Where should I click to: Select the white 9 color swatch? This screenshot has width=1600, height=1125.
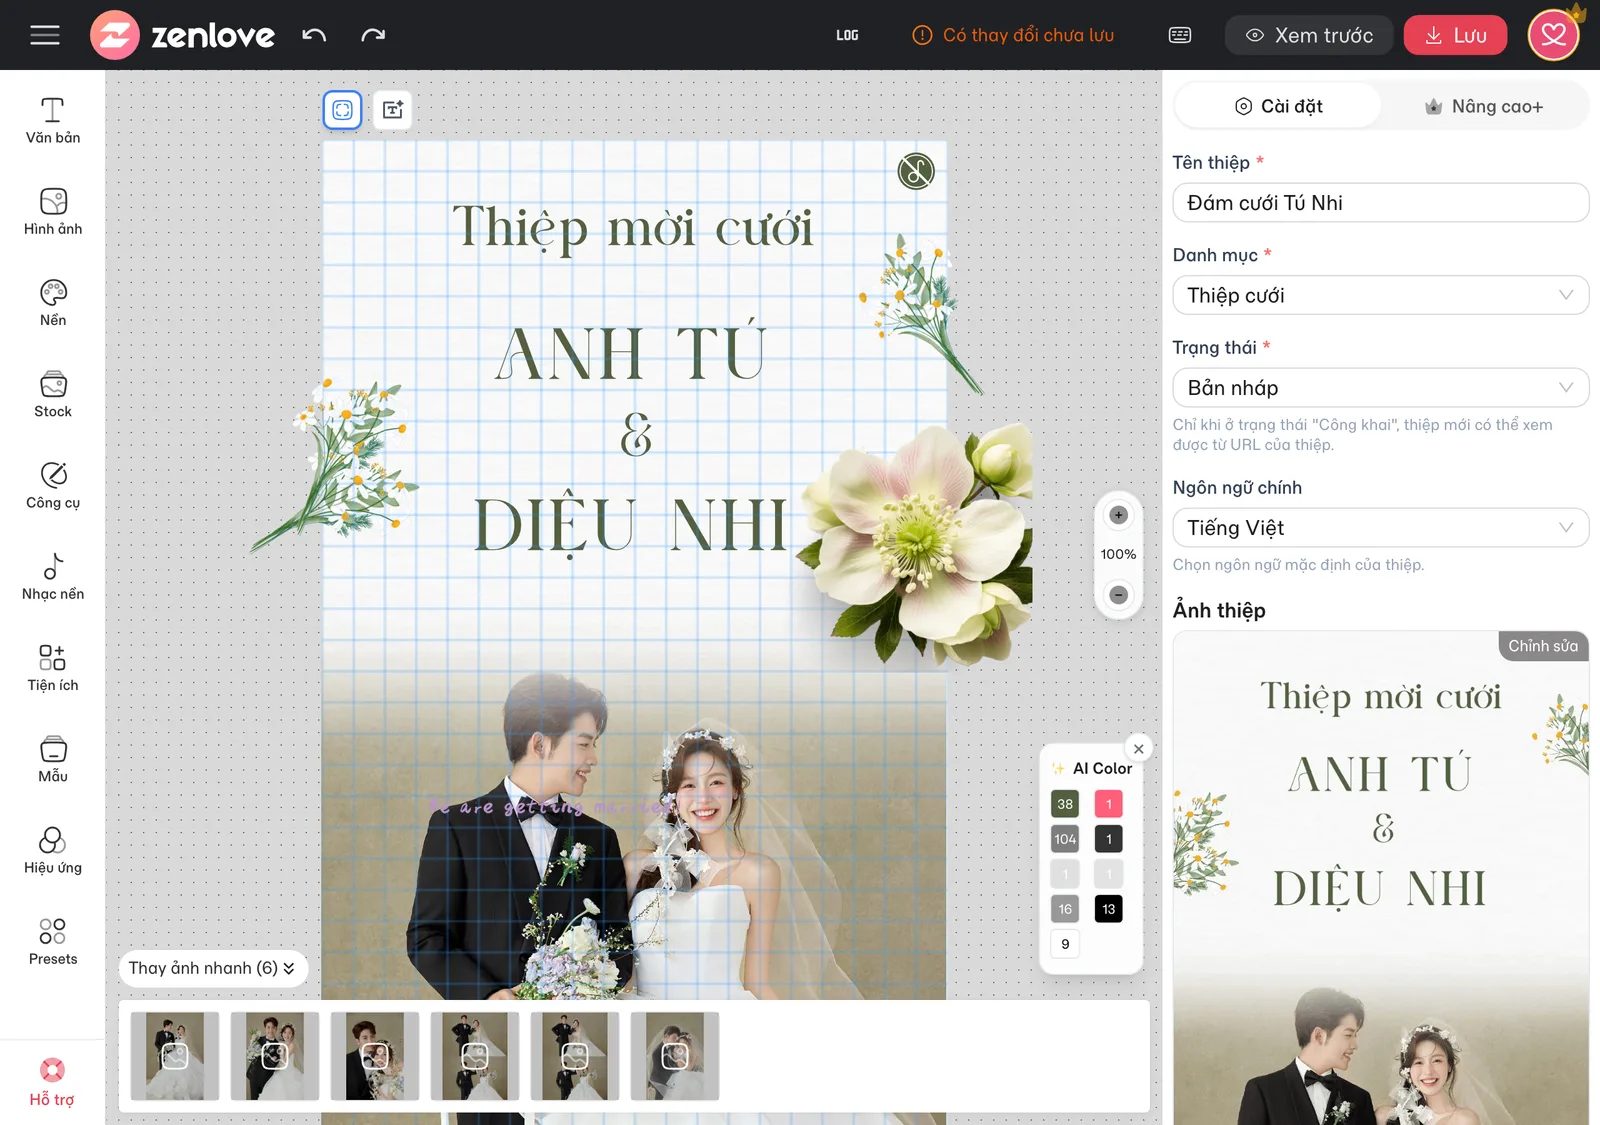1065,944
